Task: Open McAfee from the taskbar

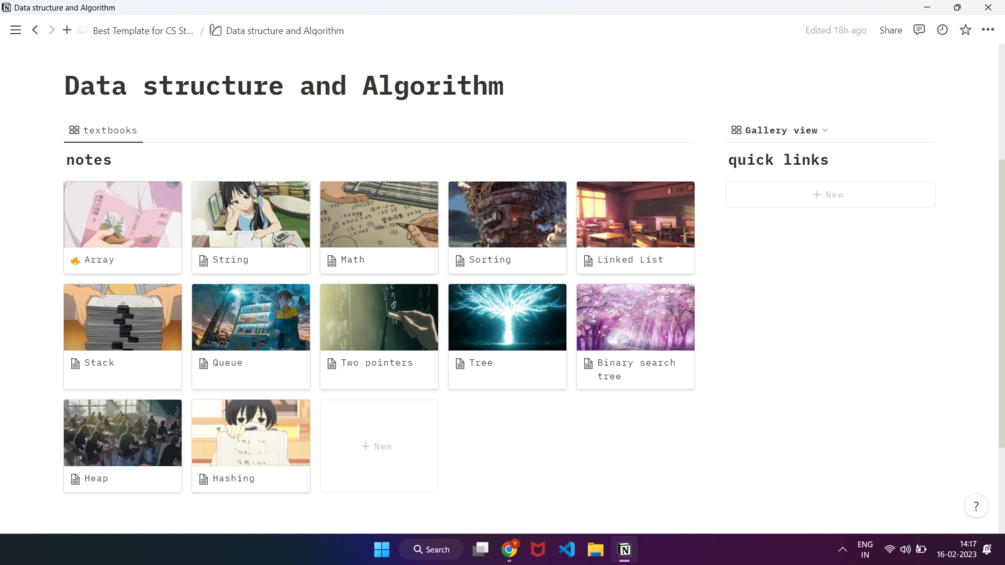Action: pos(538,549)
